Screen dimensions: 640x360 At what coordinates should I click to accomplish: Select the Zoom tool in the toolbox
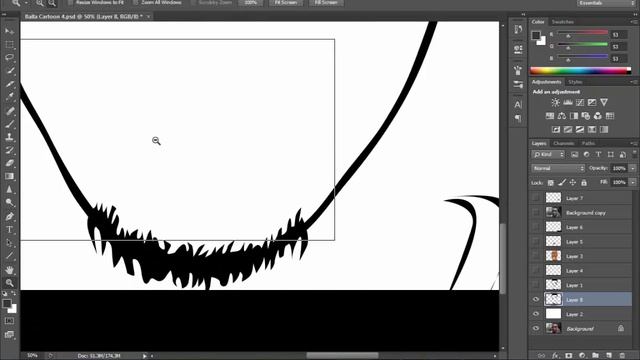coord(9,282)
